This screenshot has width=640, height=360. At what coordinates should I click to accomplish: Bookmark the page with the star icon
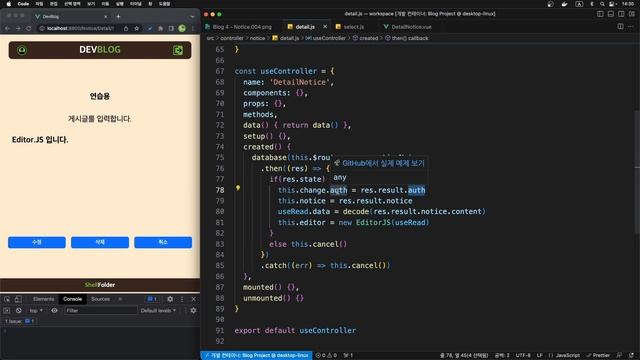tap(137, 28)
